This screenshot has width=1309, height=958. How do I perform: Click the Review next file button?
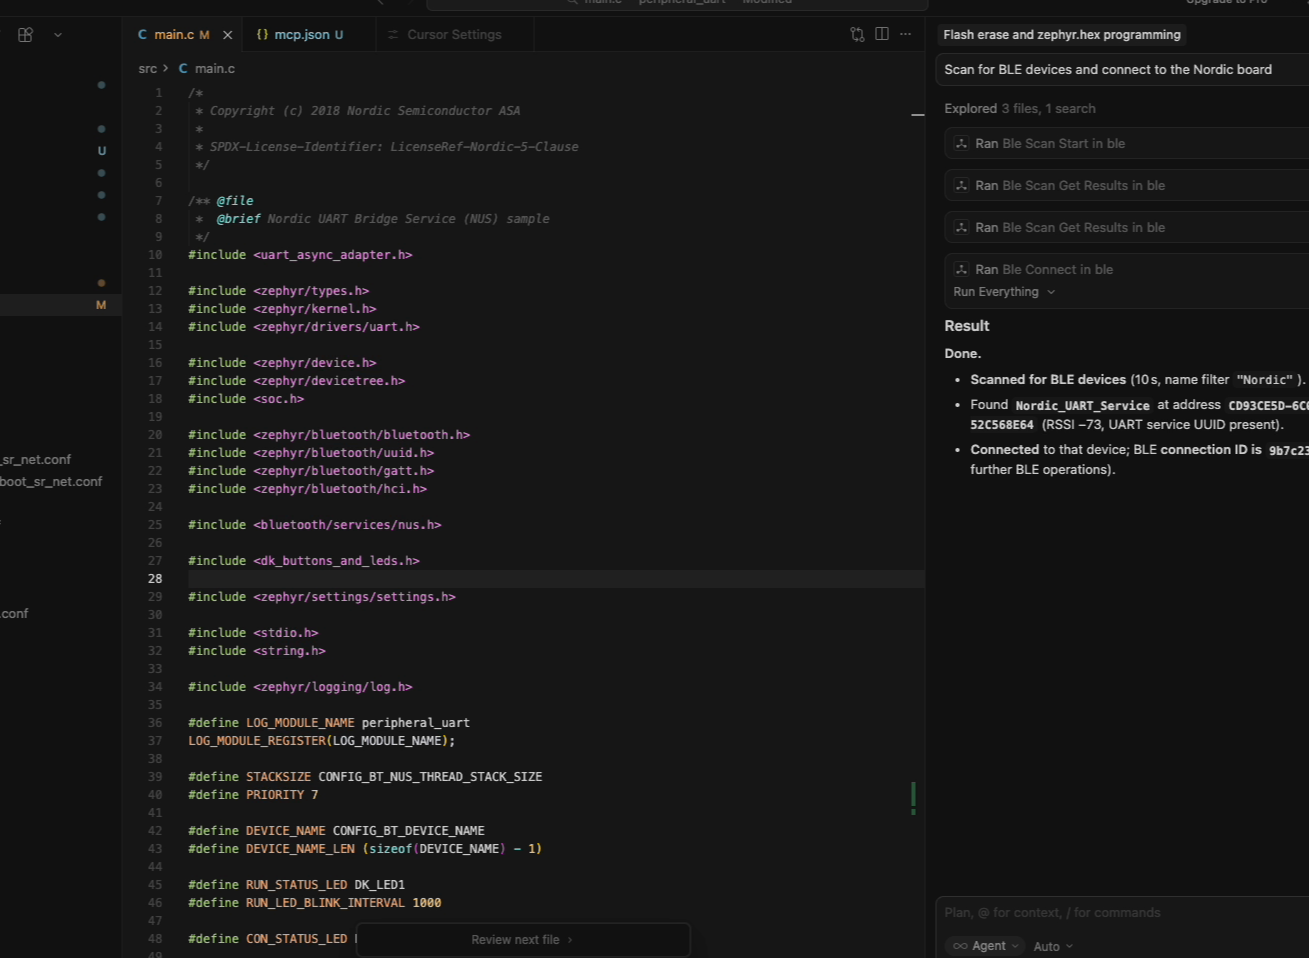pos(522,940)
